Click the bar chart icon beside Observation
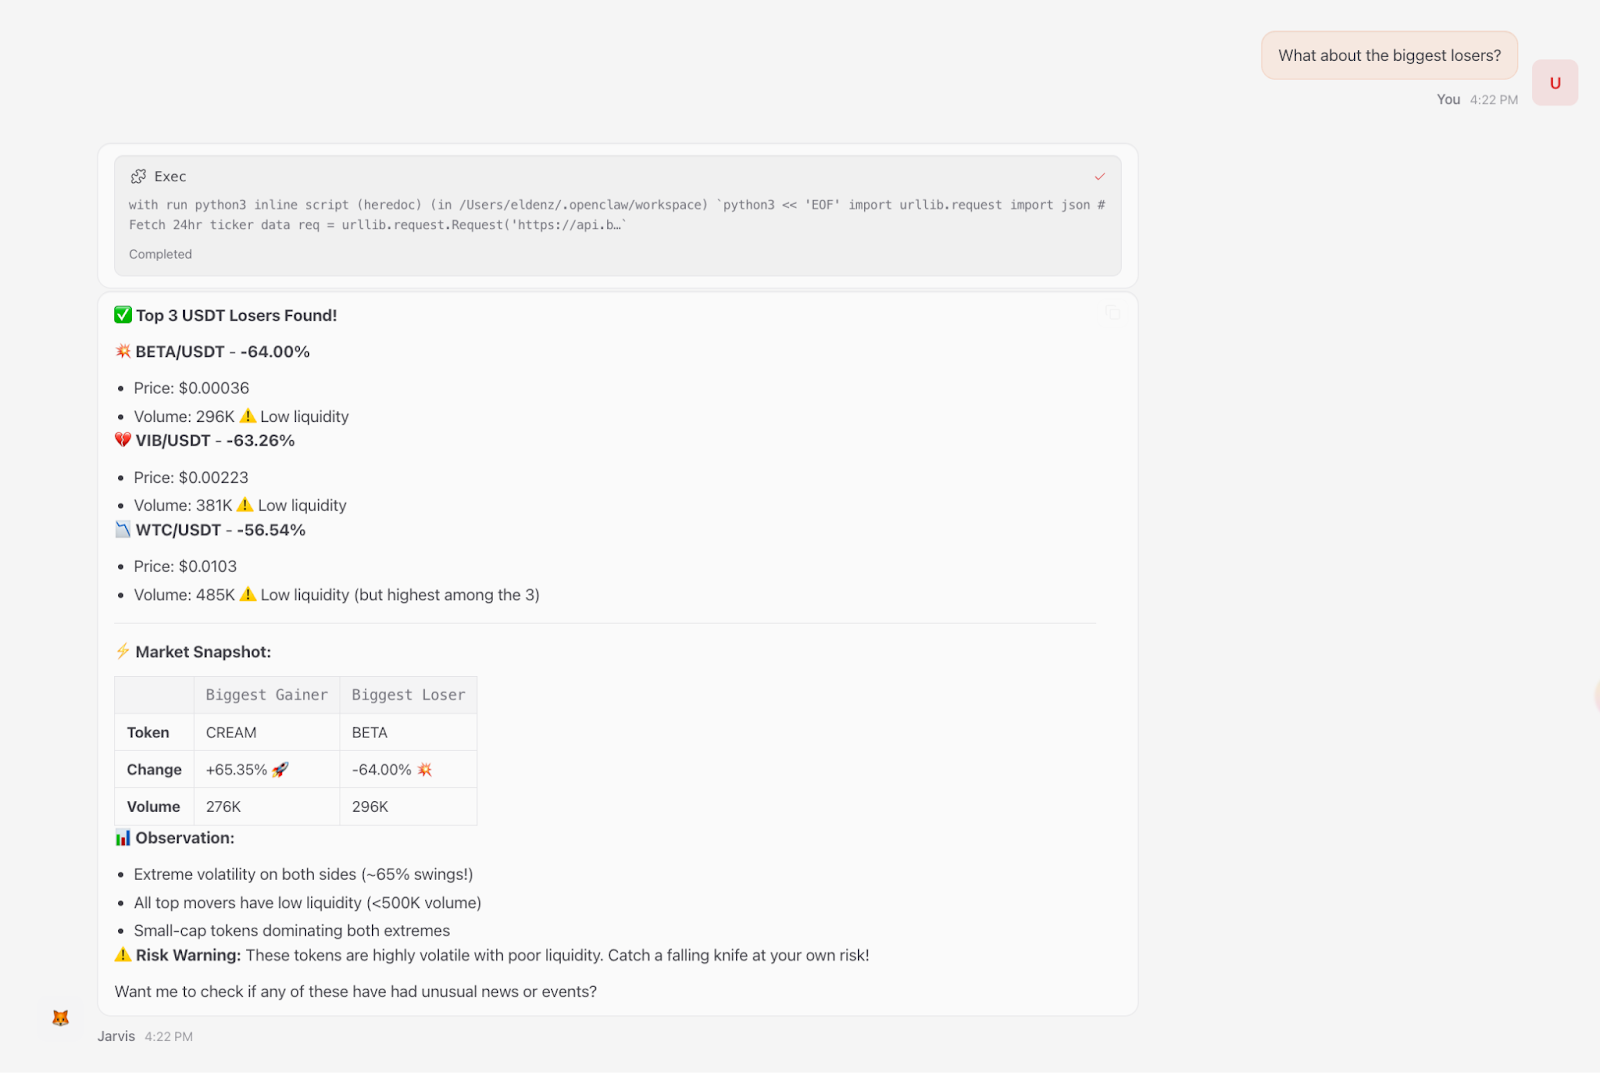 [x=123, y=838]
